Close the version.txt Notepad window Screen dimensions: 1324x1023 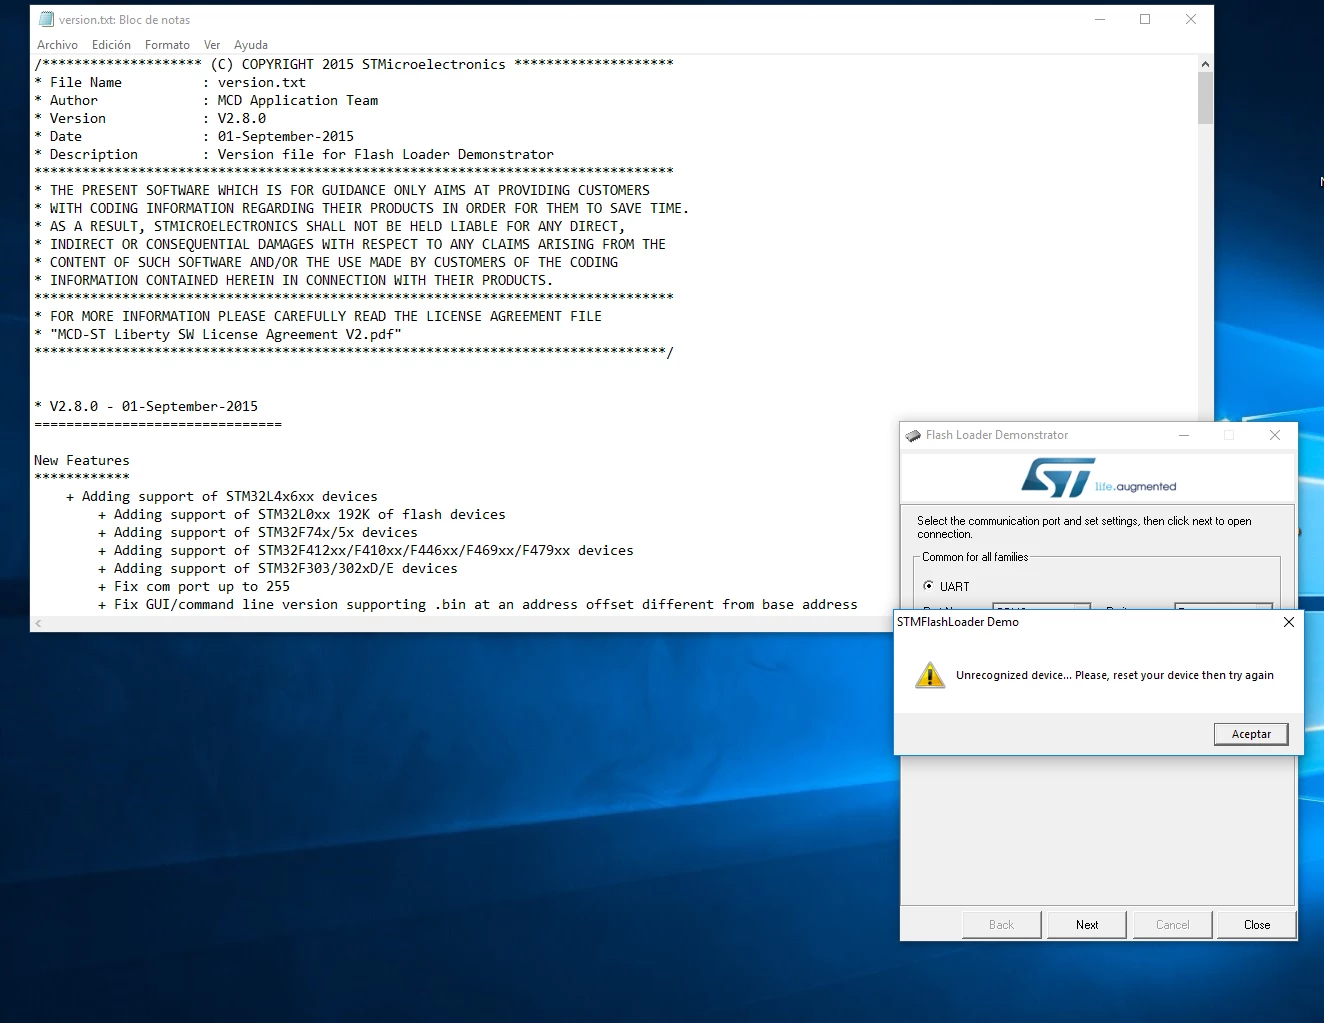click(x=1191, y=19)
